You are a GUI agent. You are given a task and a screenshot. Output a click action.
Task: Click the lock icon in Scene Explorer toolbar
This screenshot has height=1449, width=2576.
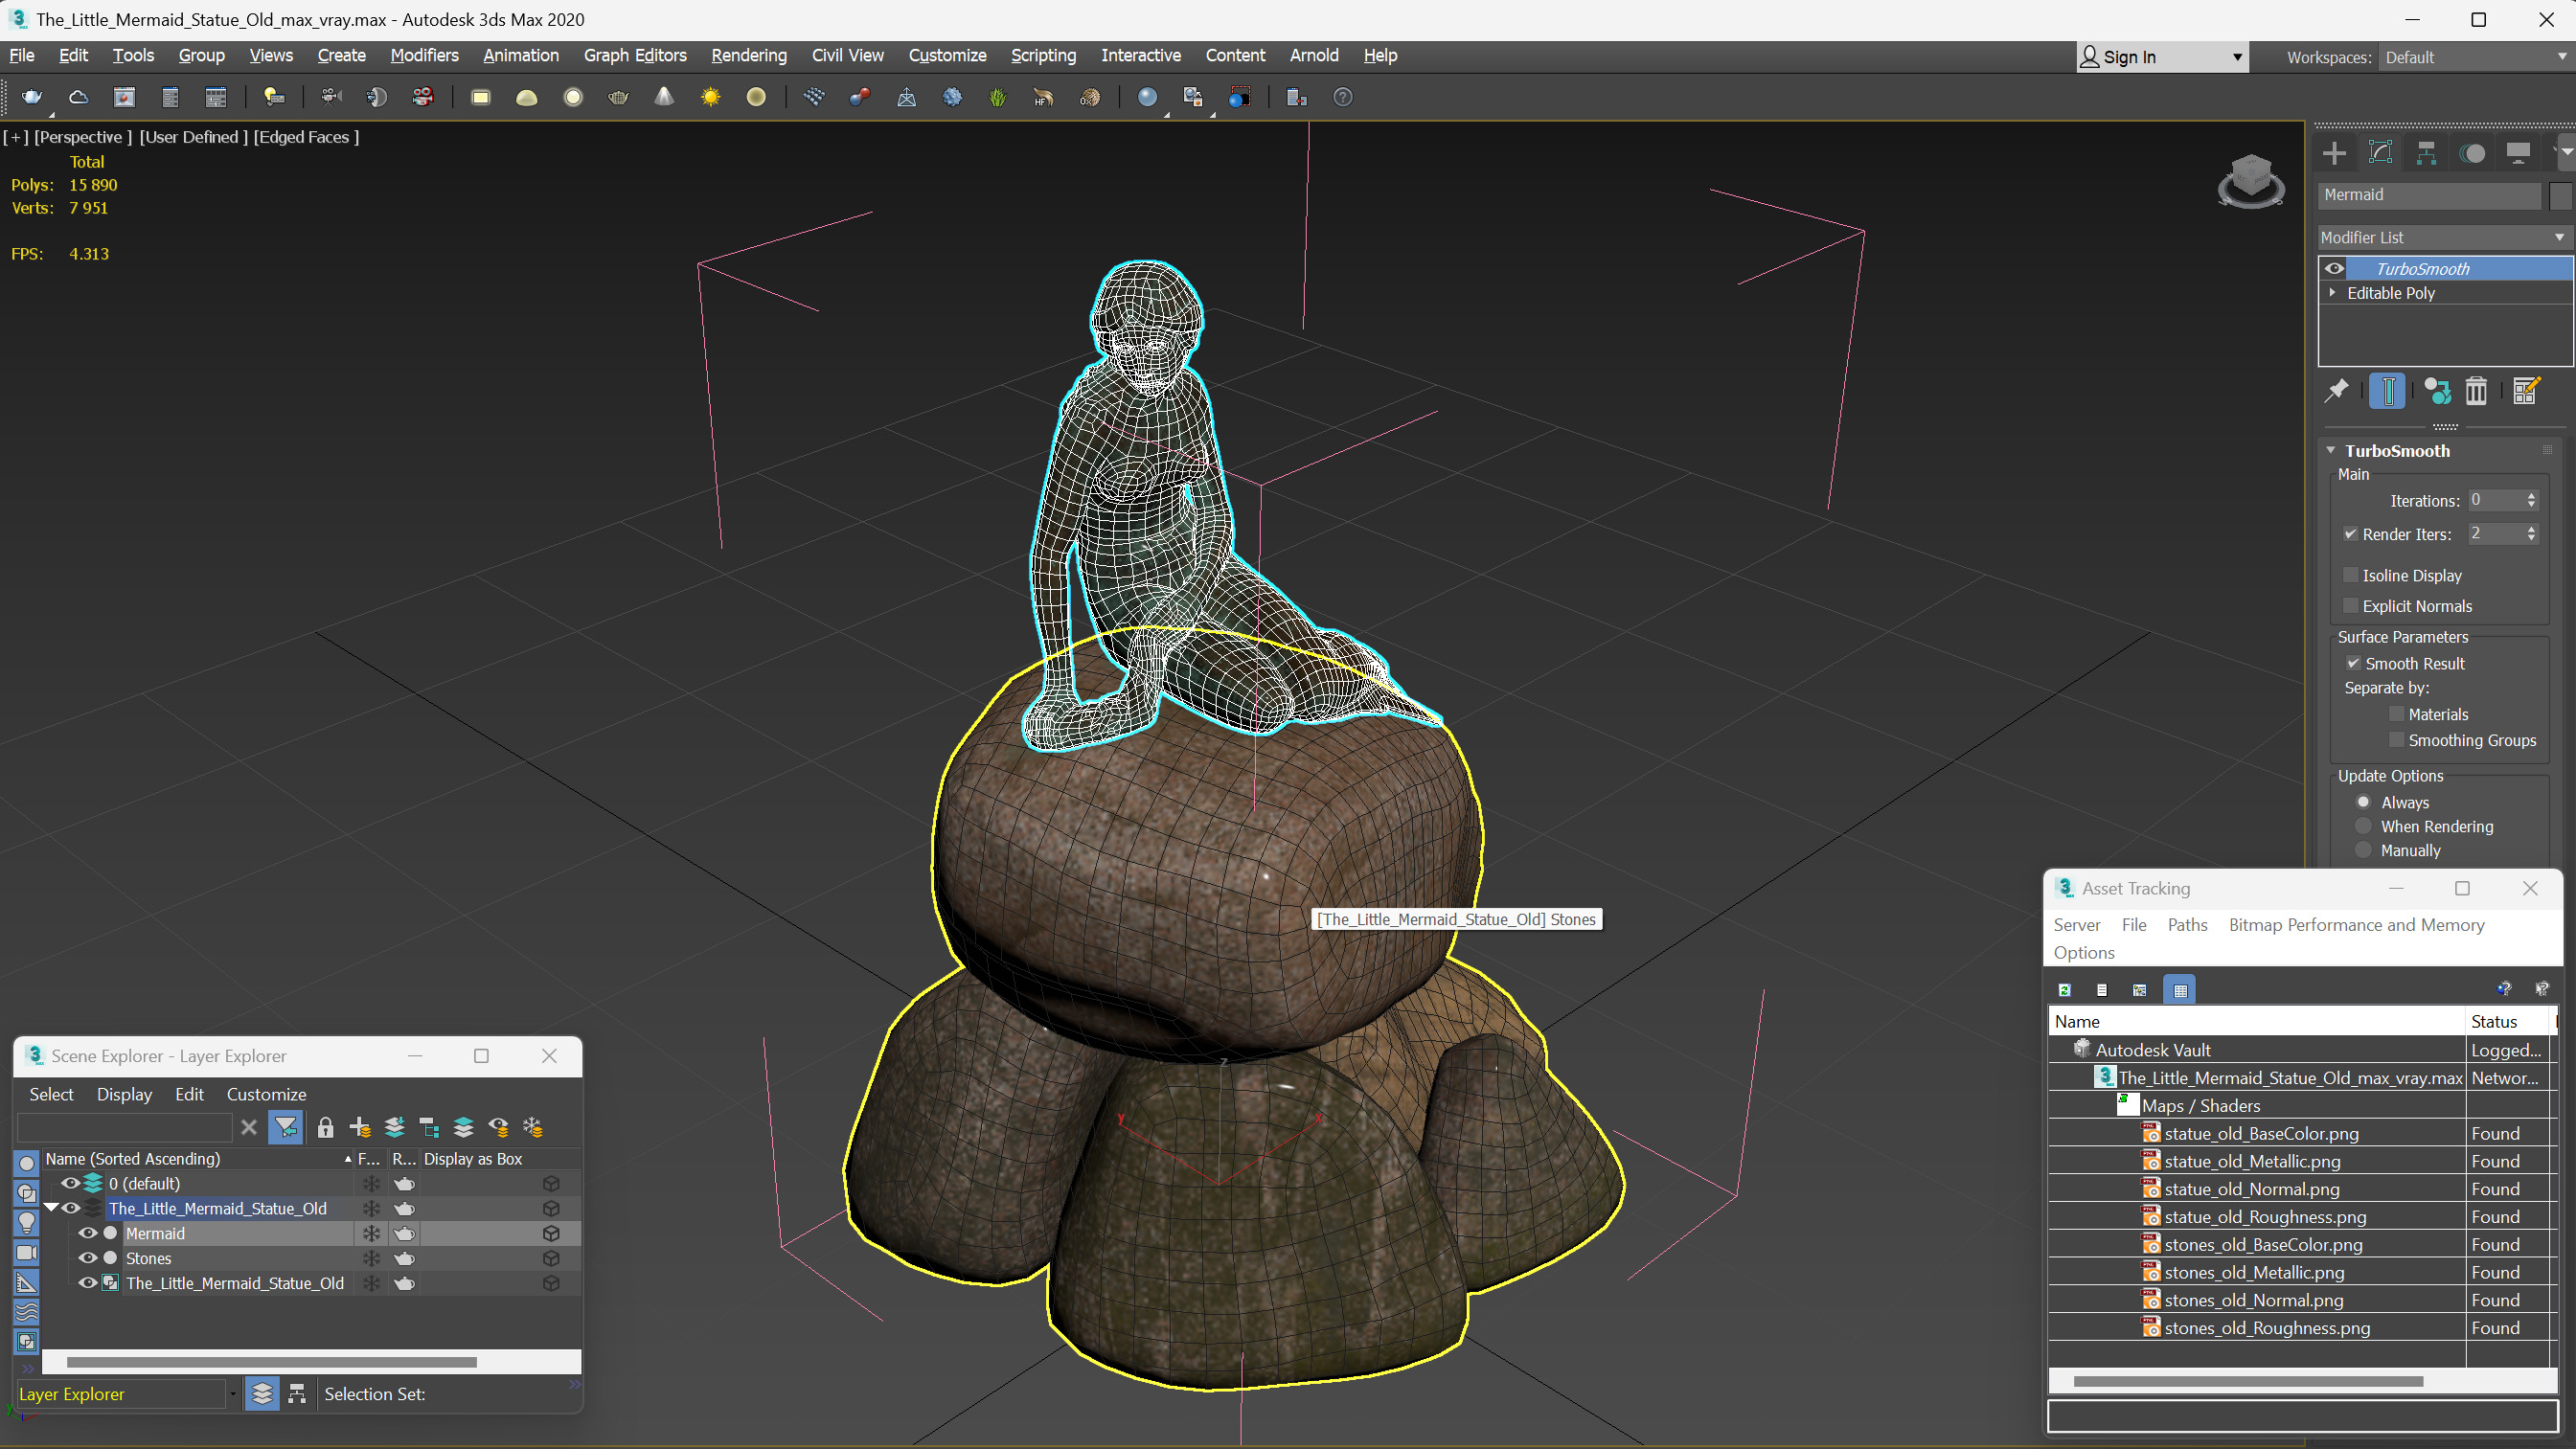325,1128
